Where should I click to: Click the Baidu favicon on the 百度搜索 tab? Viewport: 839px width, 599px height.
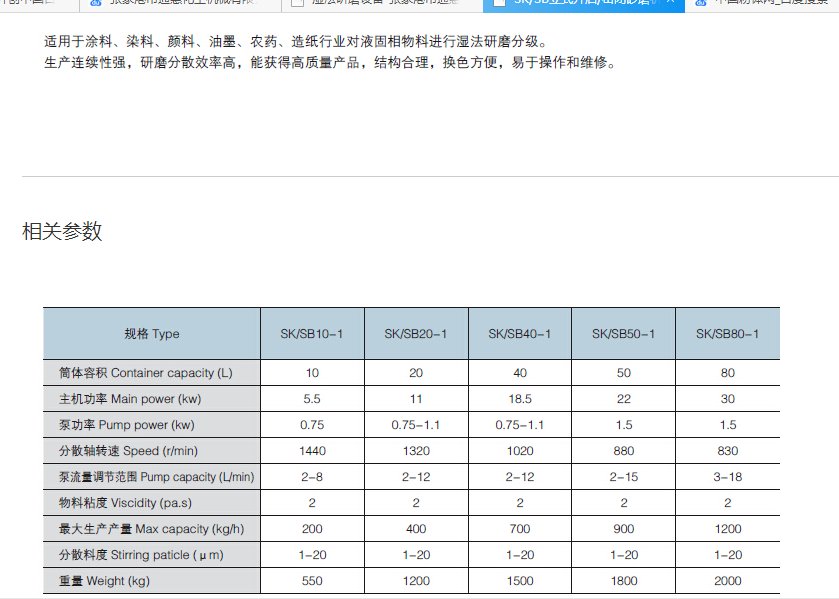click(699, 3)
